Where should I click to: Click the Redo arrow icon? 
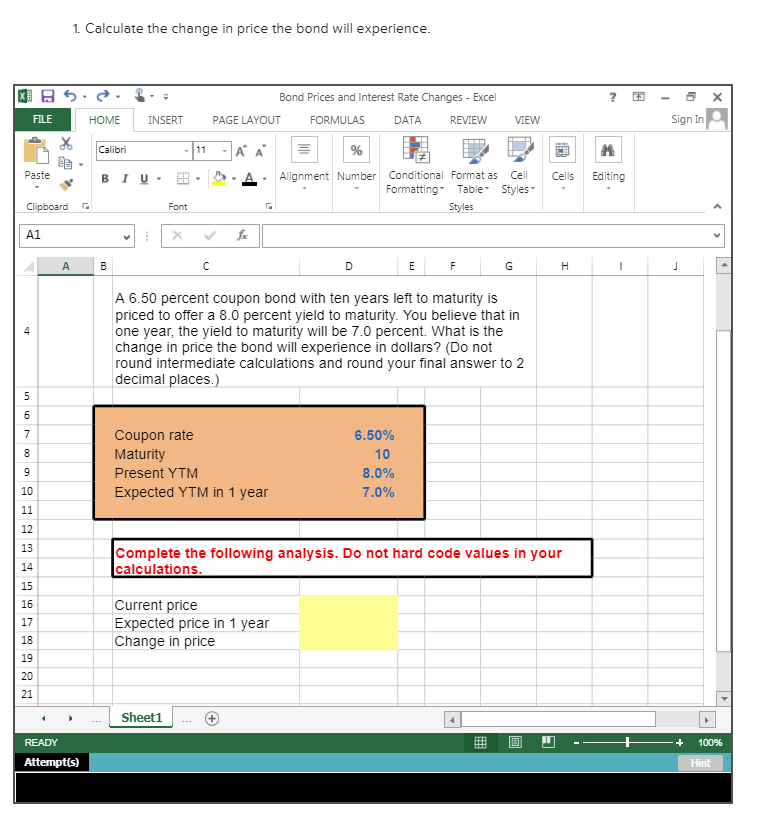click(x=103, y=96)
